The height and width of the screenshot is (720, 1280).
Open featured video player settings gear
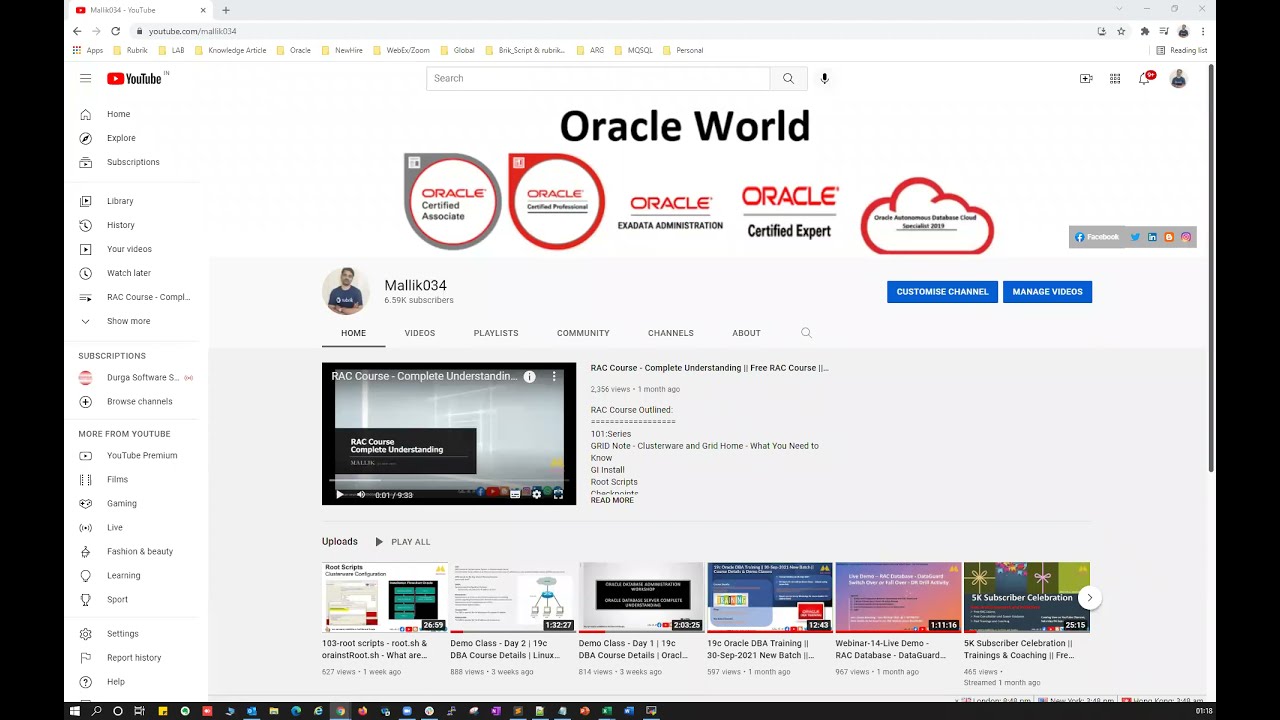point(537,494)
